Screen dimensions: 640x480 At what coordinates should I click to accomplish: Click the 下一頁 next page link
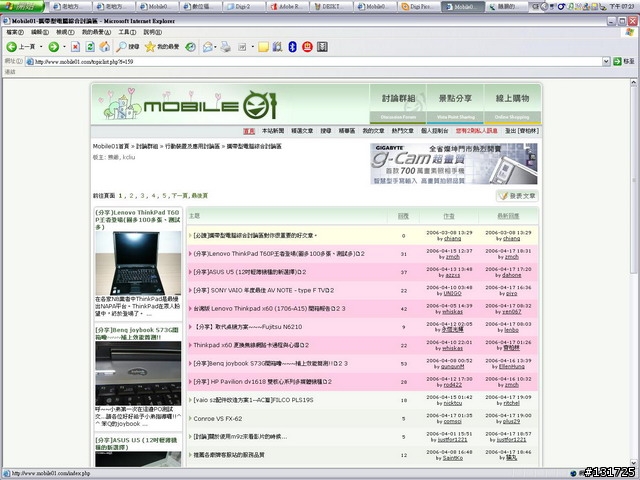pyautogui.click(x=180, y=196)
